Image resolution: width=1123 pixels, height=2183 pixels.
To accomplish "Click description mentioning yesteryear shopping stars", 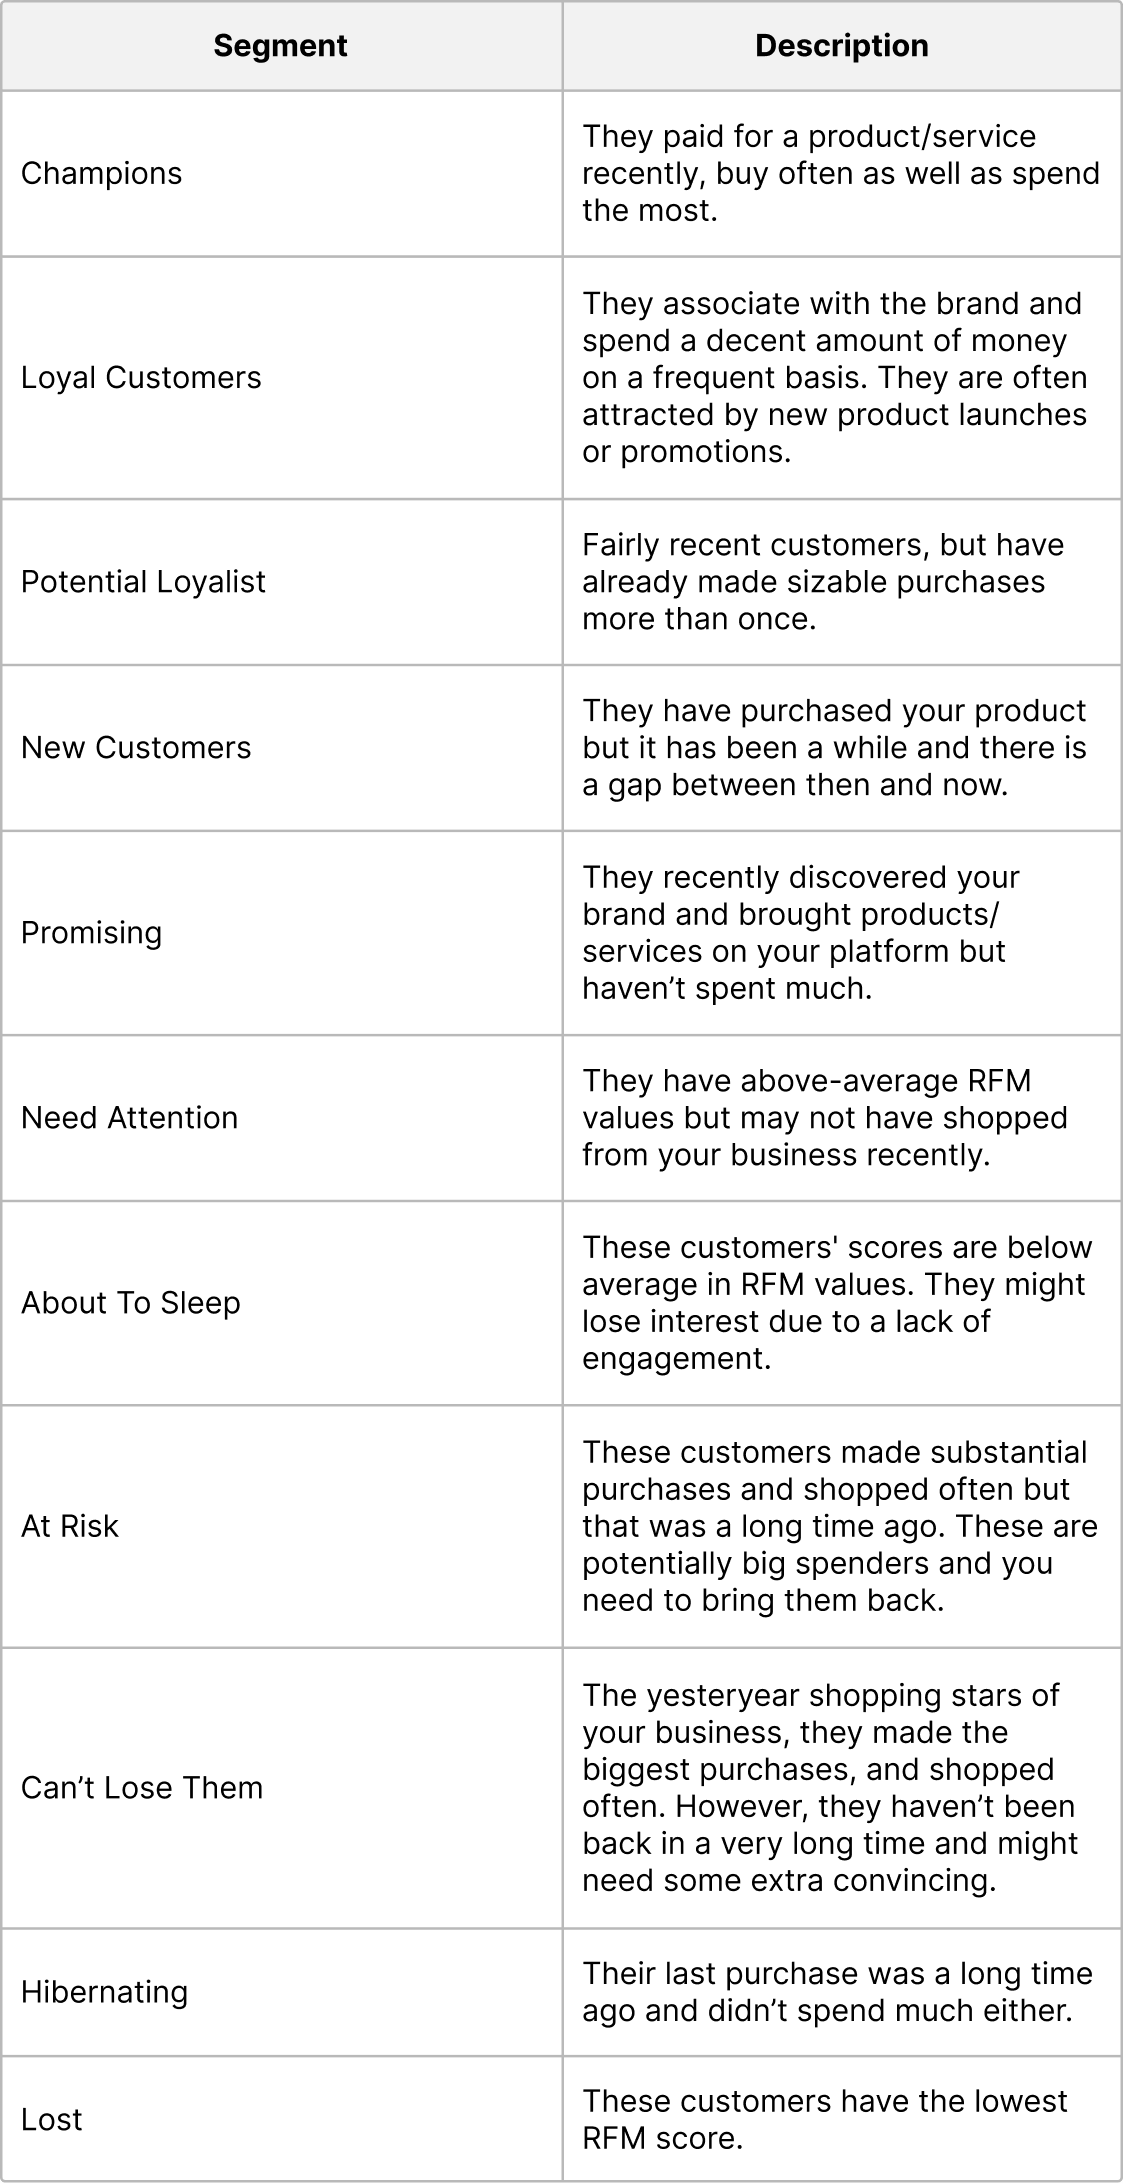I will pyautogui.click(x=830, y=1788).
